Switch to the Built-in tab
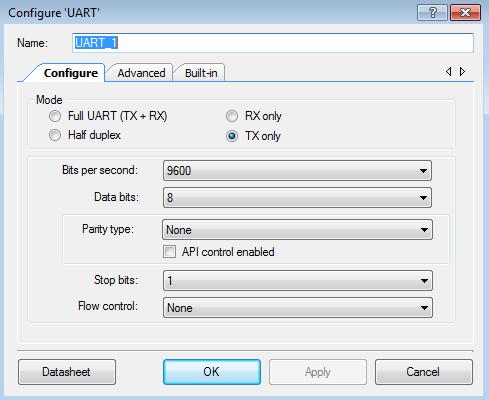This screenshot has width=489, height=400. tap(201, 73)
